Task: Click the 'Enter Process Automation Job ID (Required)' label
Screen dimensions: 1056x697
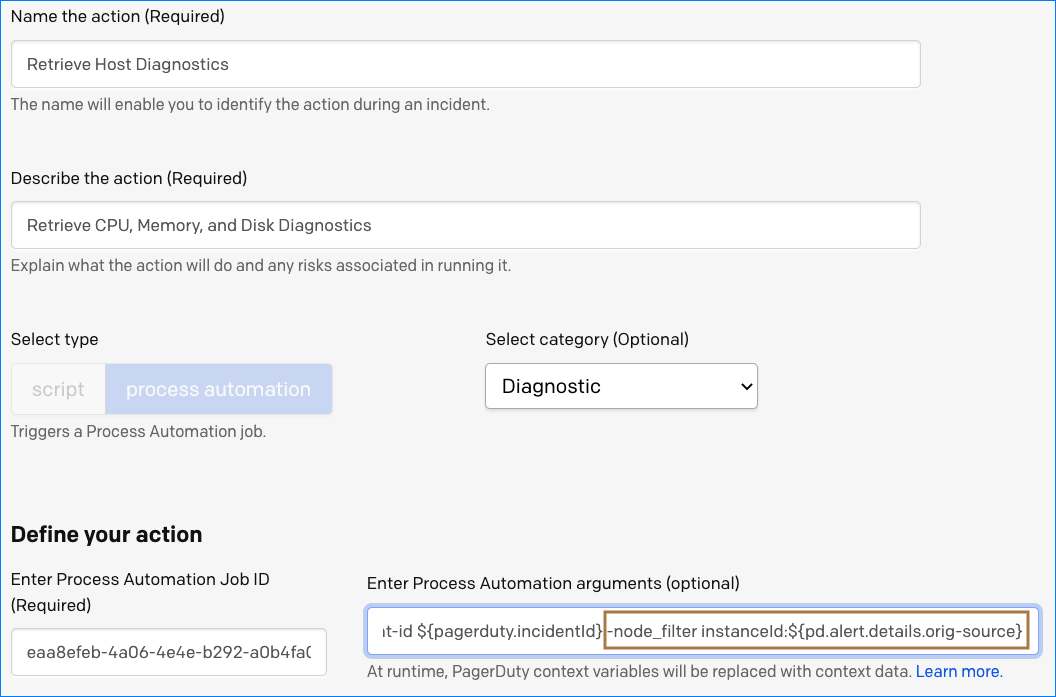Action: (x=140, y=592)
